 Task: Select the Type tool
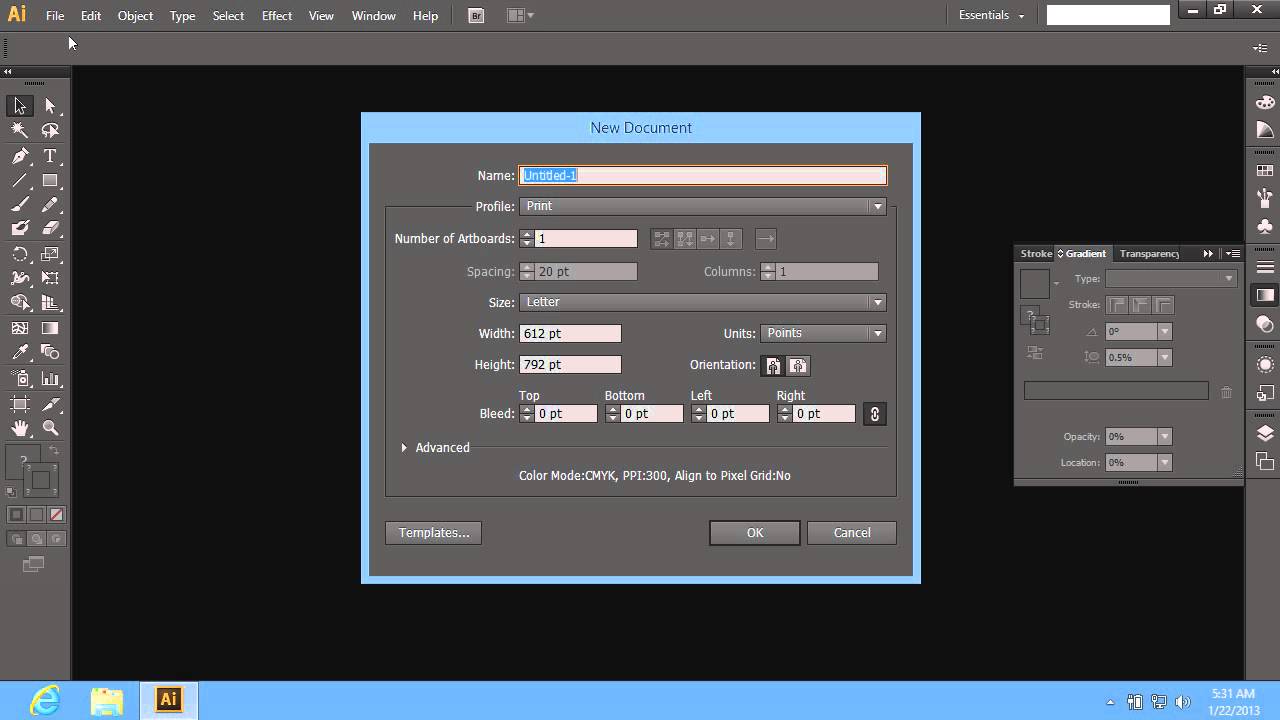point(50,156)
